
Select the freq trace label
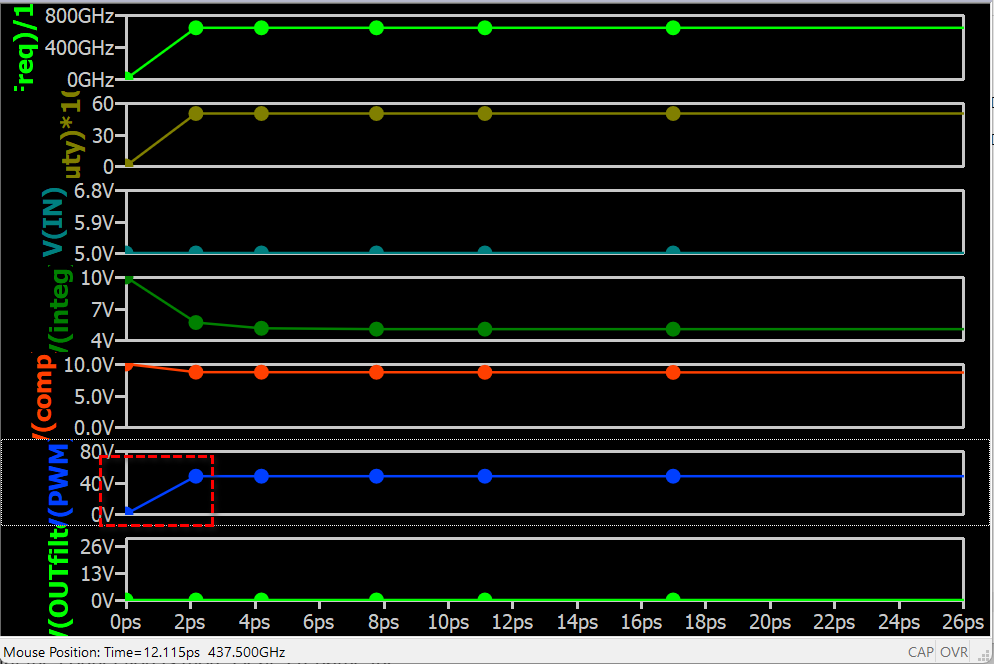click(24, 46)
